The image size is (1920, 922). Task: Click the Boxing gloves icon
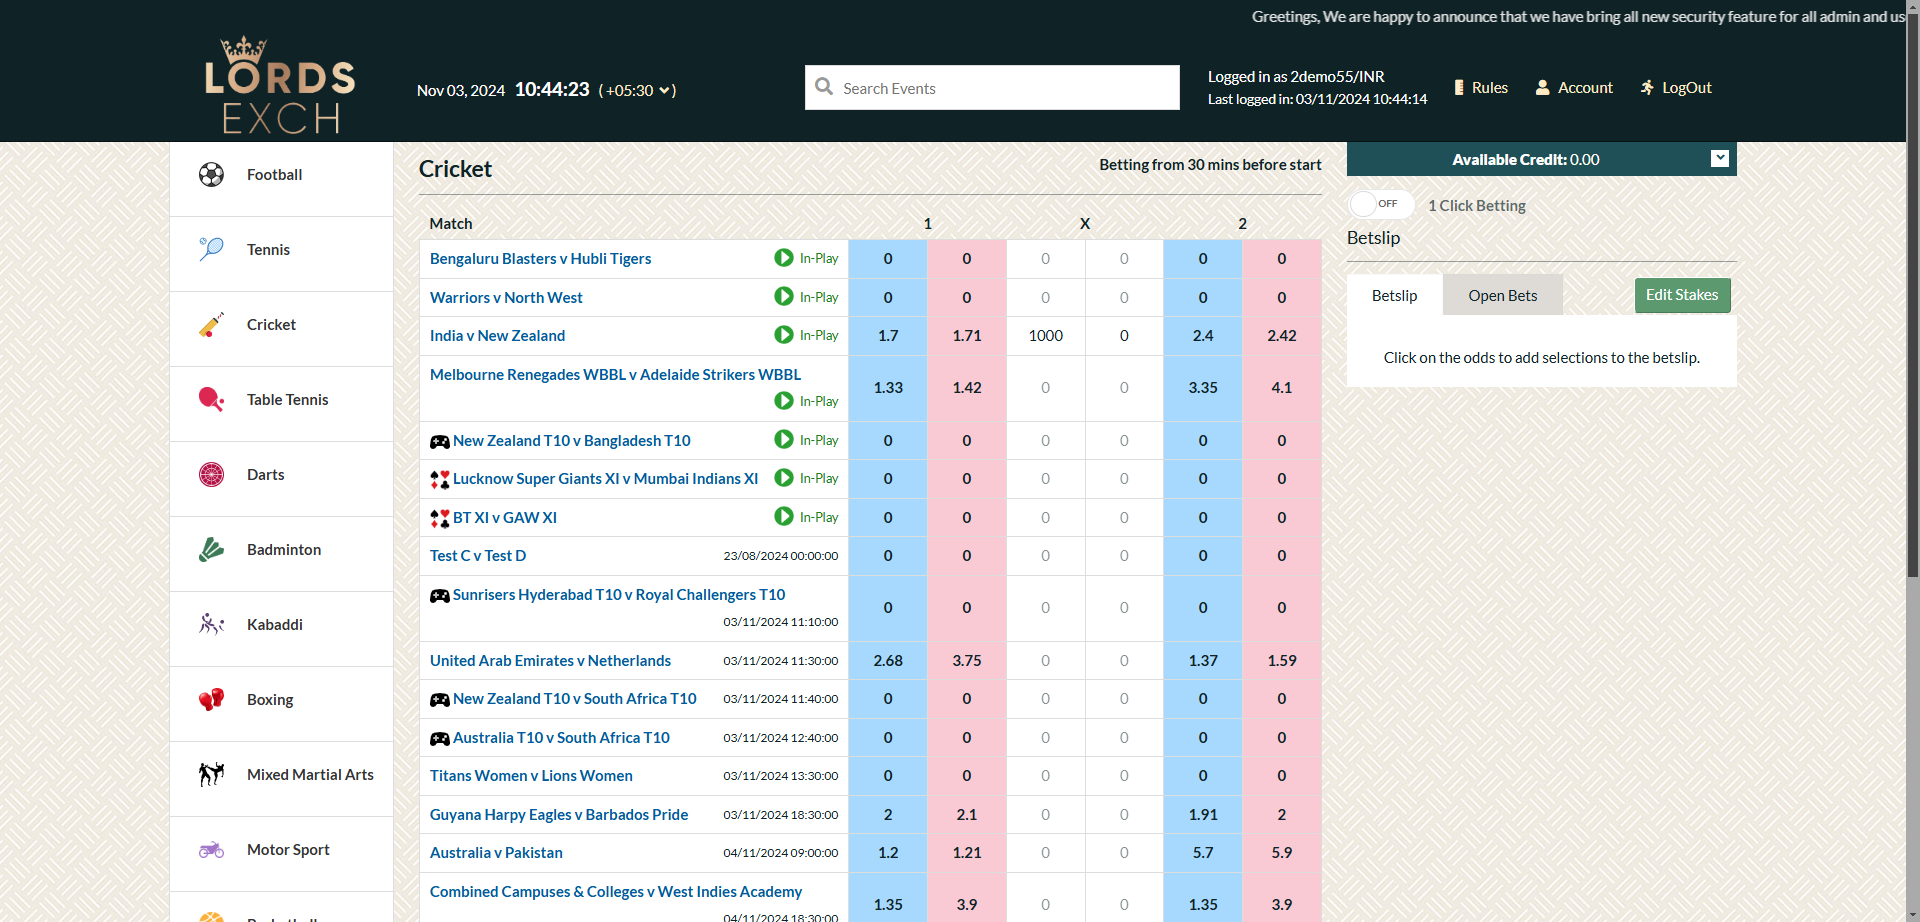211,699
